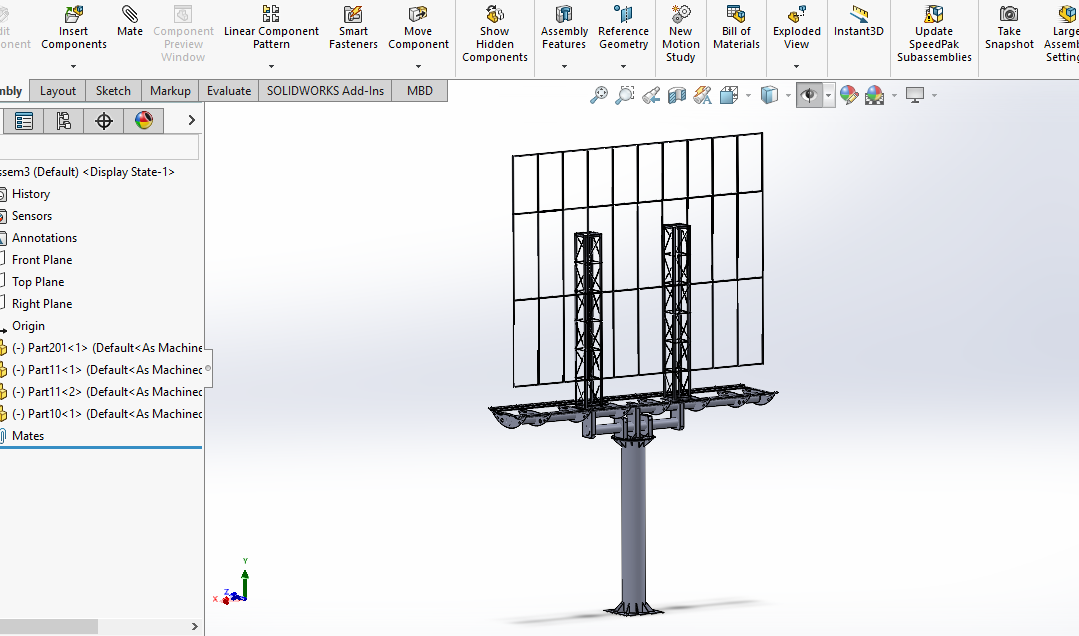Open the View Settings monitor icon
Image resolution: width=1079 pixels, height=636 pixels.
[915, 95]
